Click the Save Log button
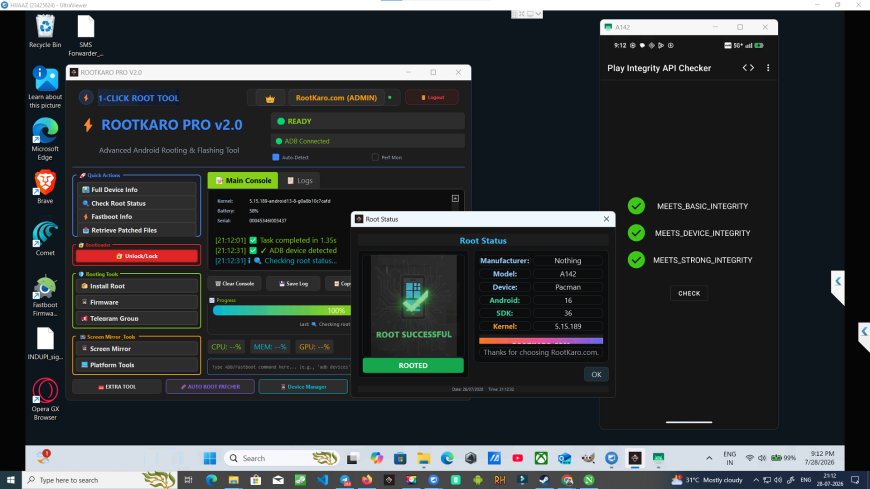 (294, 284)
